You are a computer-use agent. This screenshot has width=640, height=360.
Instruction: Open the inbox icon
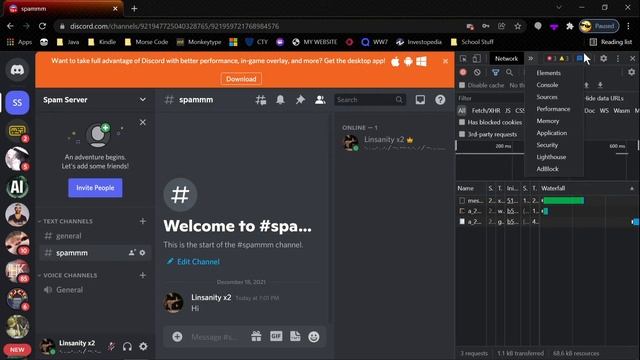point(420,100)
